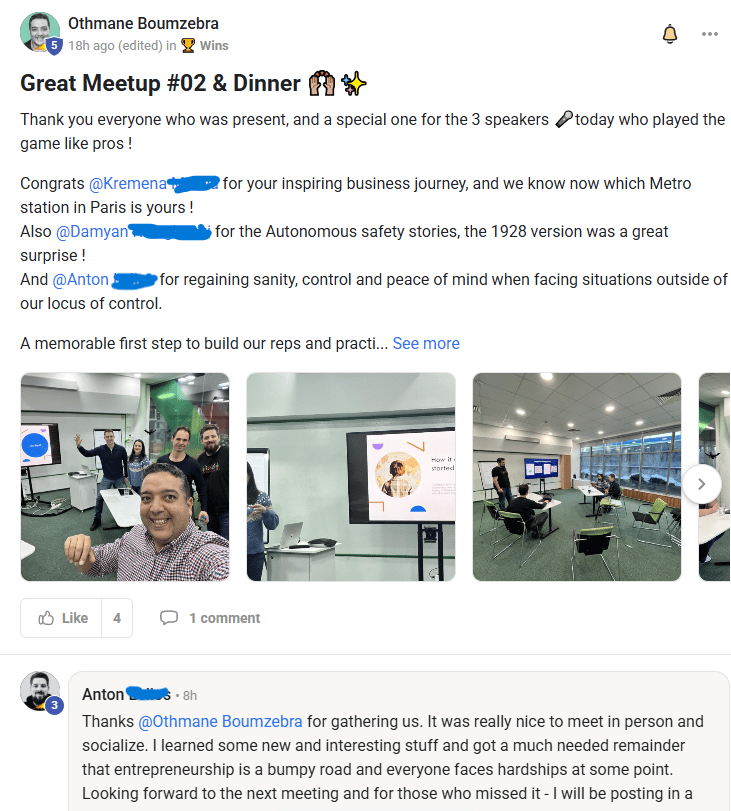View the like count of 4

point(117,618)
